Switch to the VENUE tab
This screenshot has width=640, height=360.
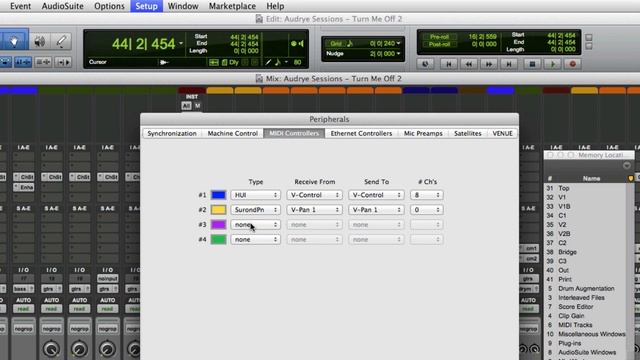click(502, 133)
